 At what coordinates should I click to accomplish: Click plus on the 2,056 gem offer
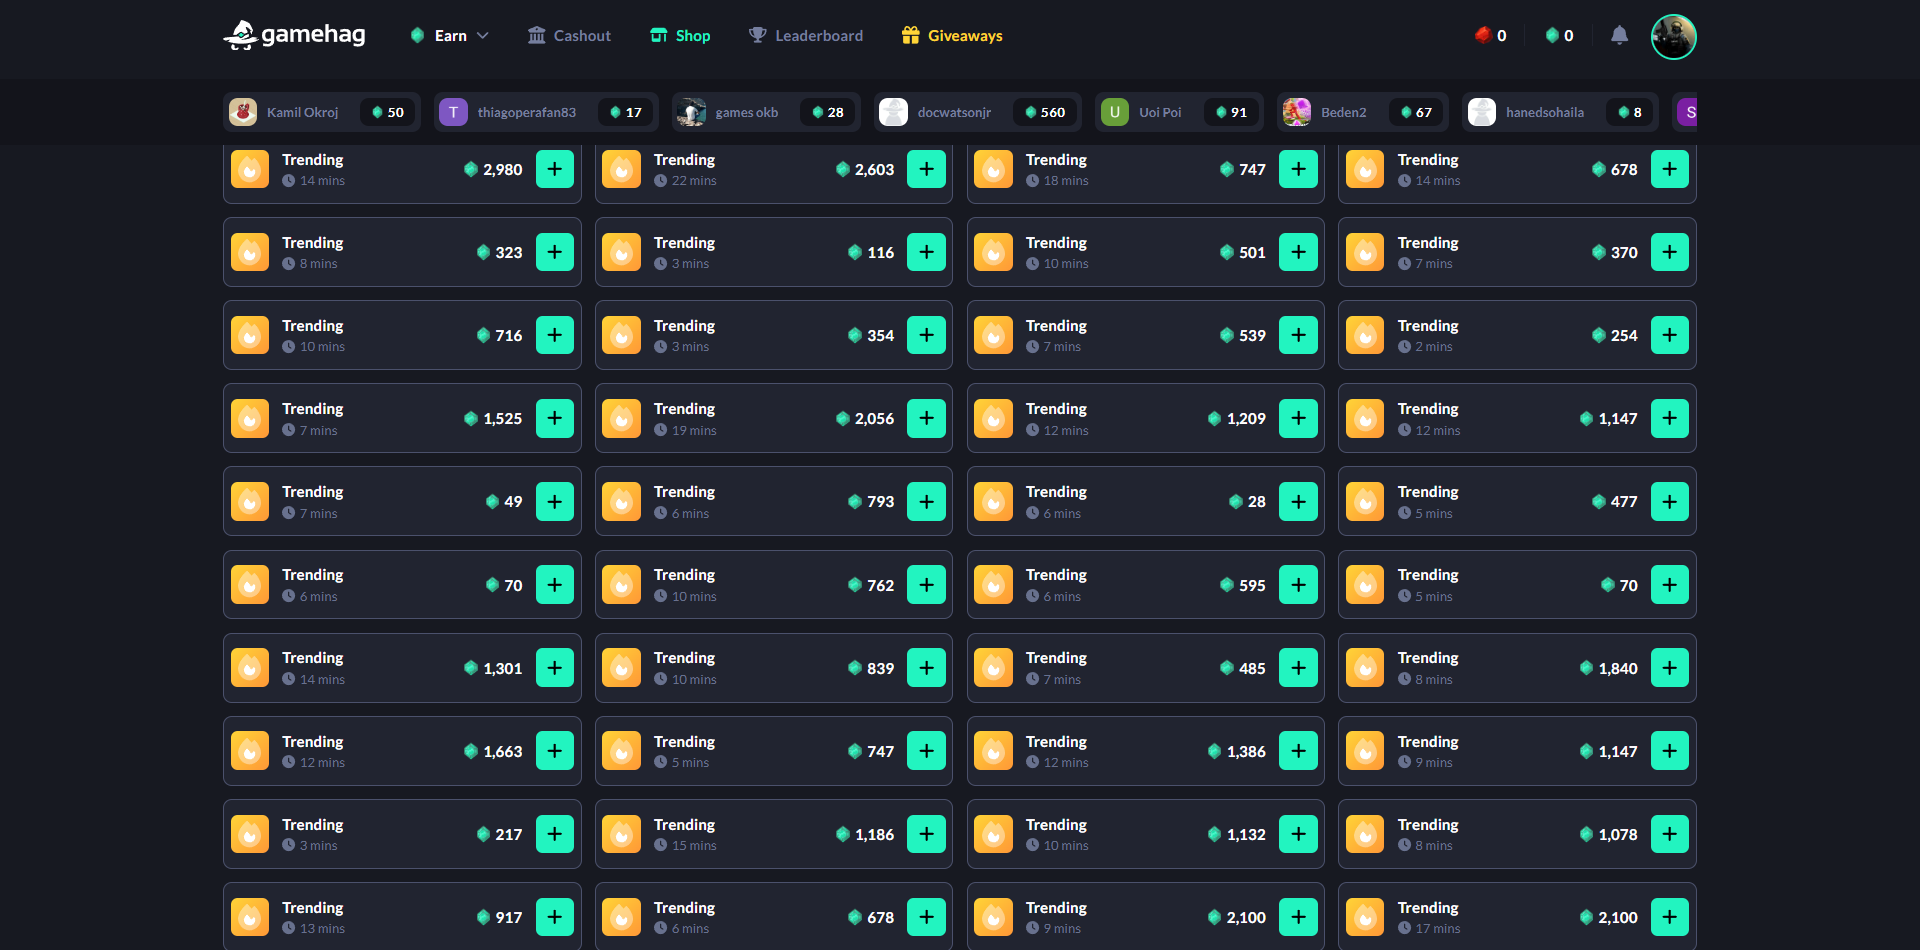[x=926, y=418]
